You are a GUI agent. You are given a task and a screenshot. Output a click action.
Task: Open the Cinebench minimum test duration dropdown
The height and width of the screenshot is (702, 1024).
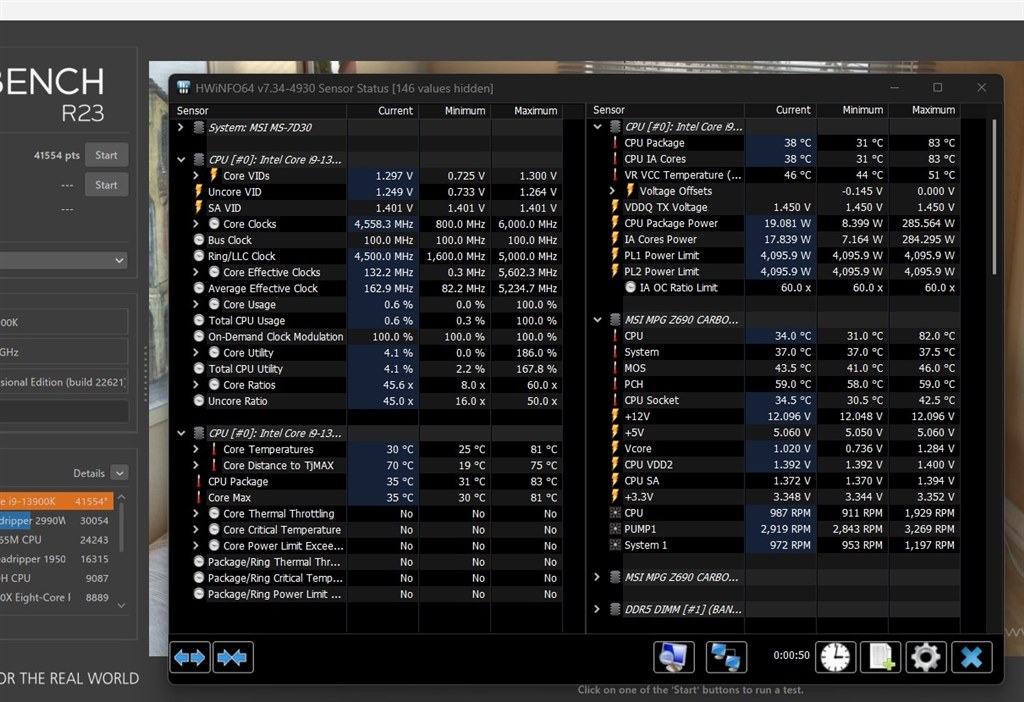63,260
